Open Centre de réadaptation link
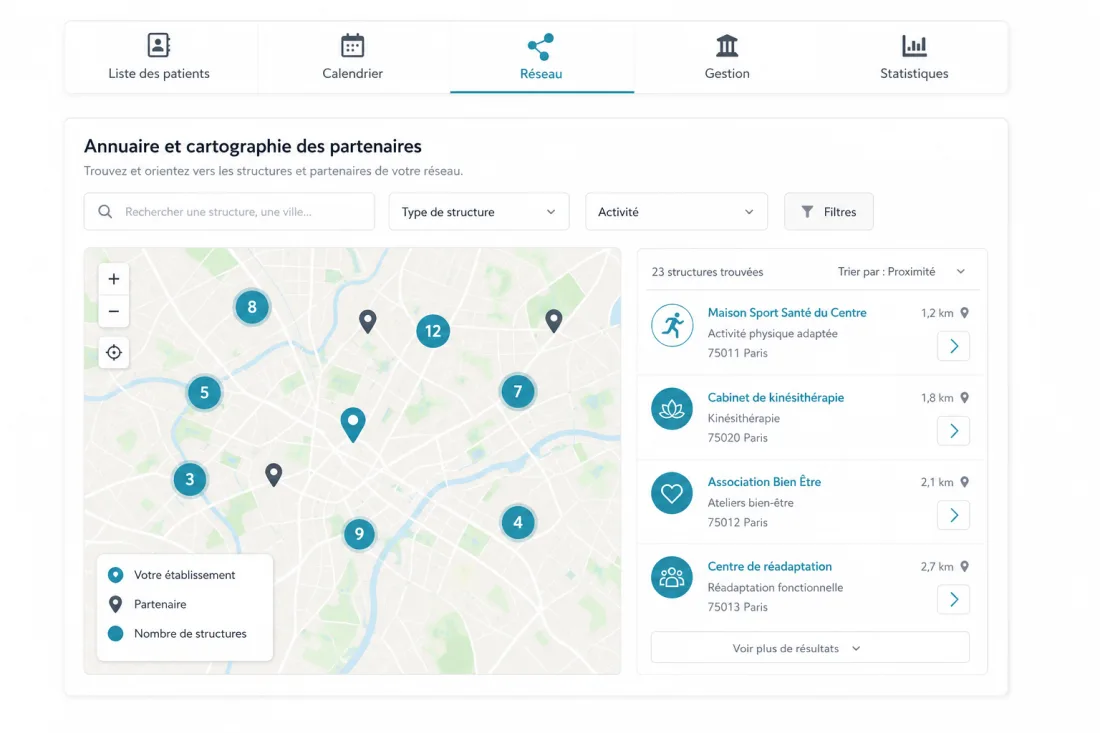Screen dimensions: 1100x733 click(770, 567)
